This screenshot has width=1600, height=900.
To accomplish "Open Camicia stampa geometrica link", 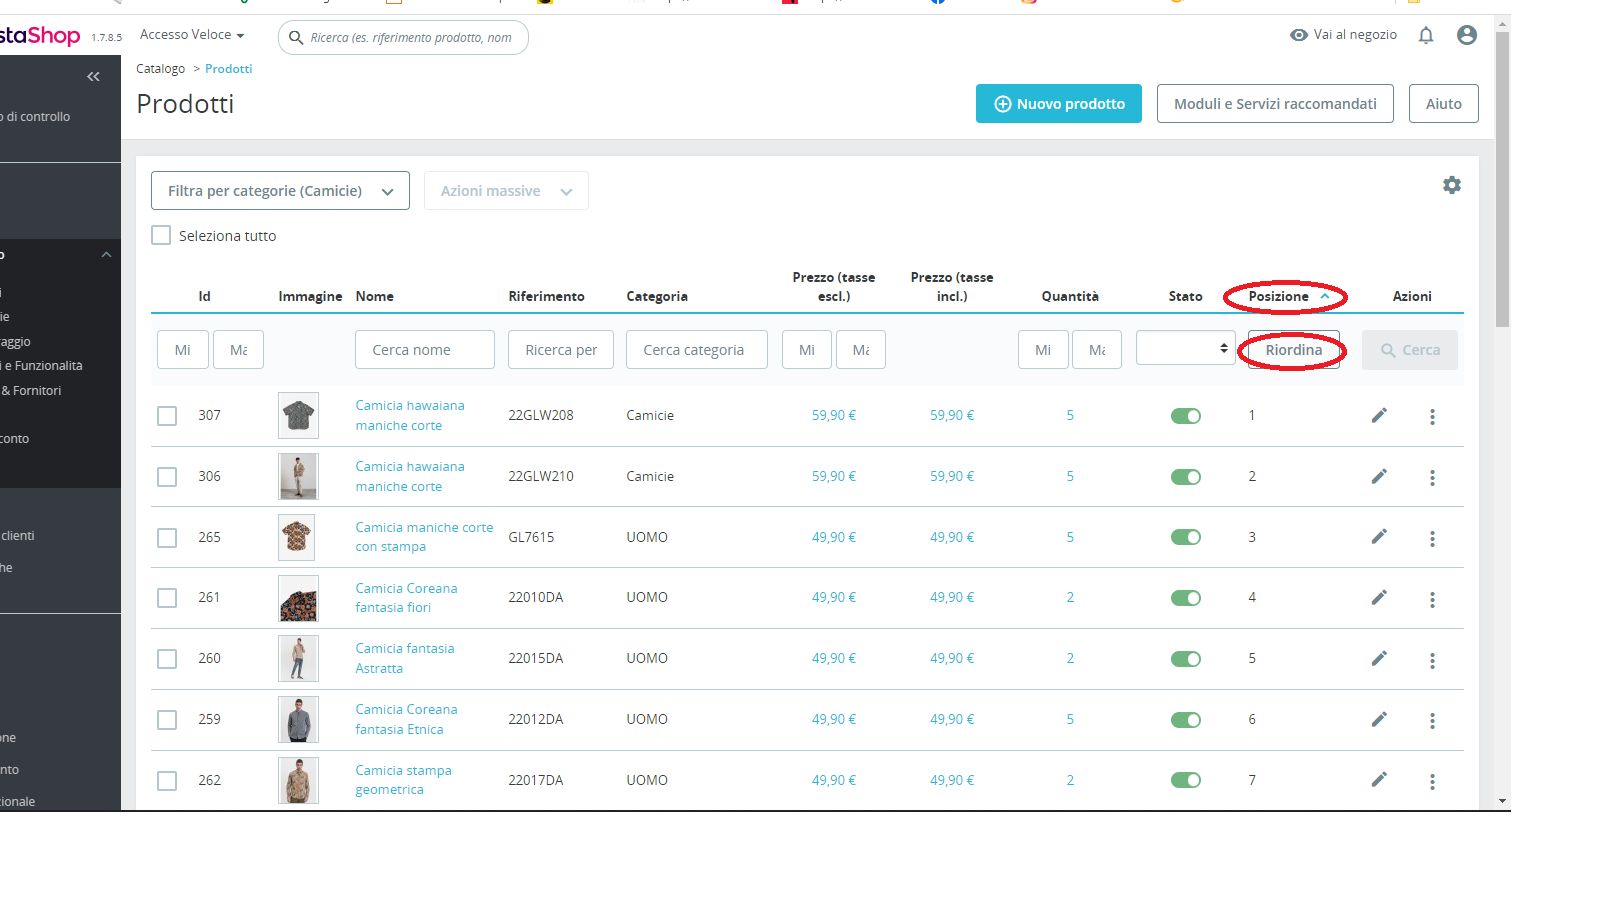I will pos(403,780).
